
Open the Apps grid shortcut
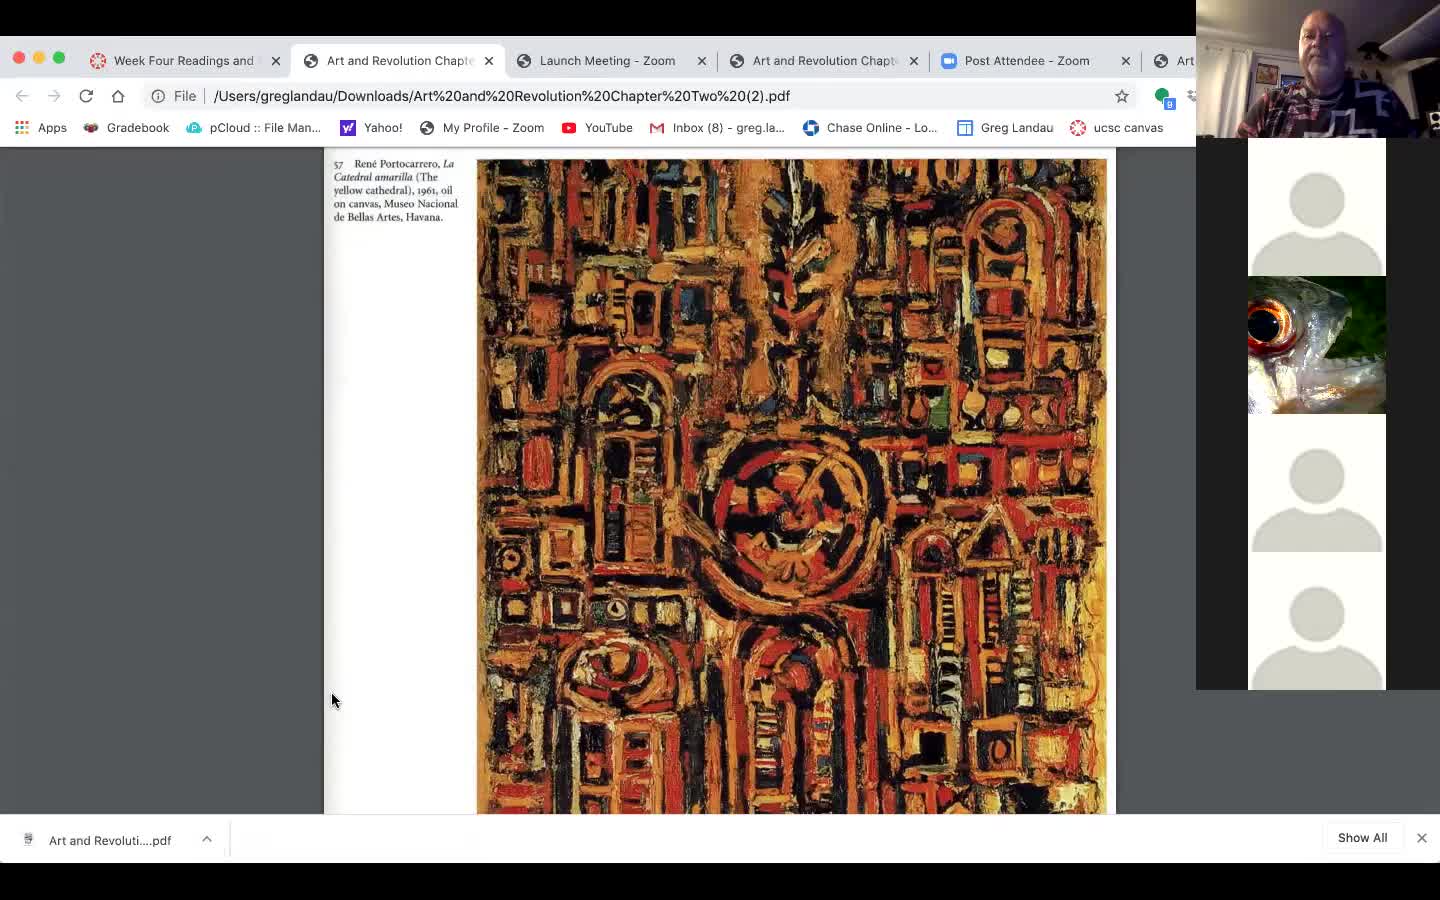[x=41, y=128]
